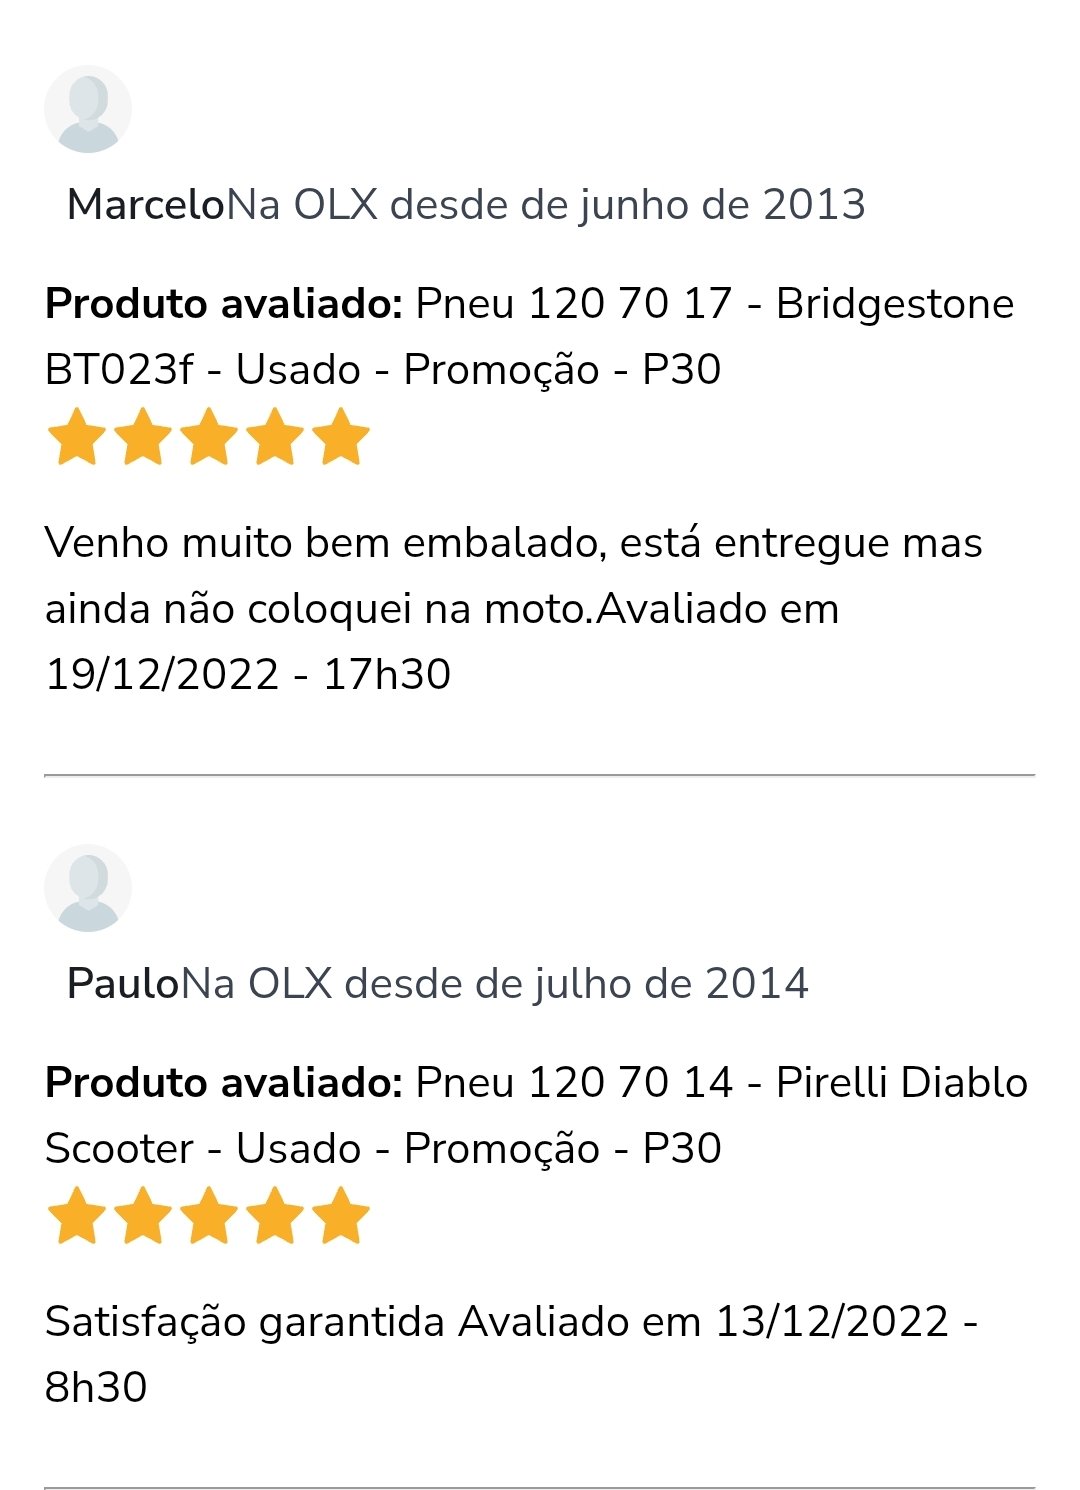Viewport: 1080px width, 1490px height.
Task: Click first star in Paulo's rating
Action: [x=77, y=1216]
